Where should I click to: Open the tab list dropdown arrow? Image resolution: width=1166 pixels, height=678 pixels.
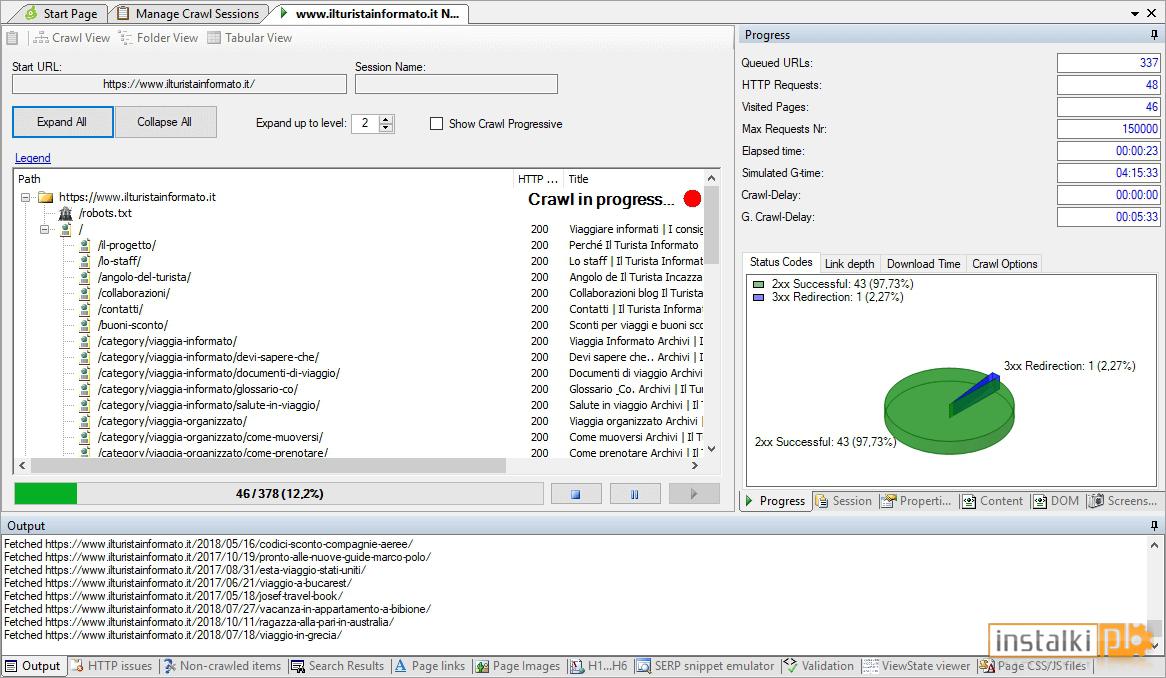[x=1135, y=13]
